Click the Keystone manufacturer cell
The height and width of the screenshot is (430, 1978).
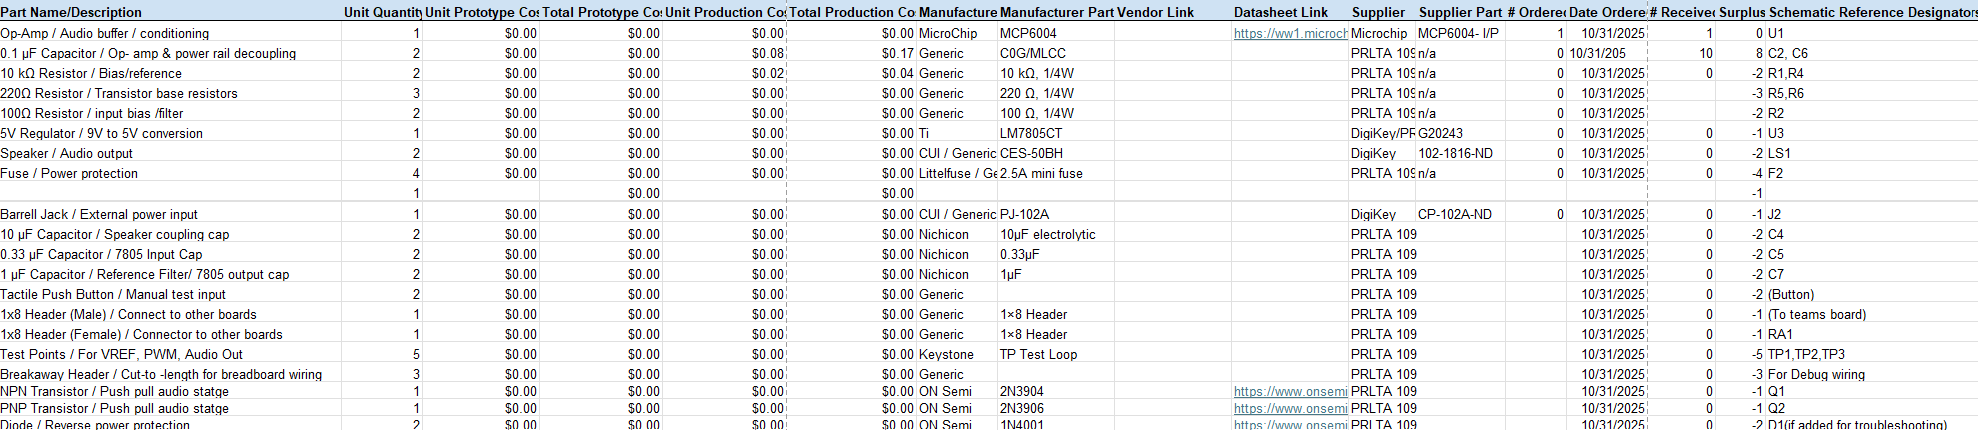click(946, 354)
